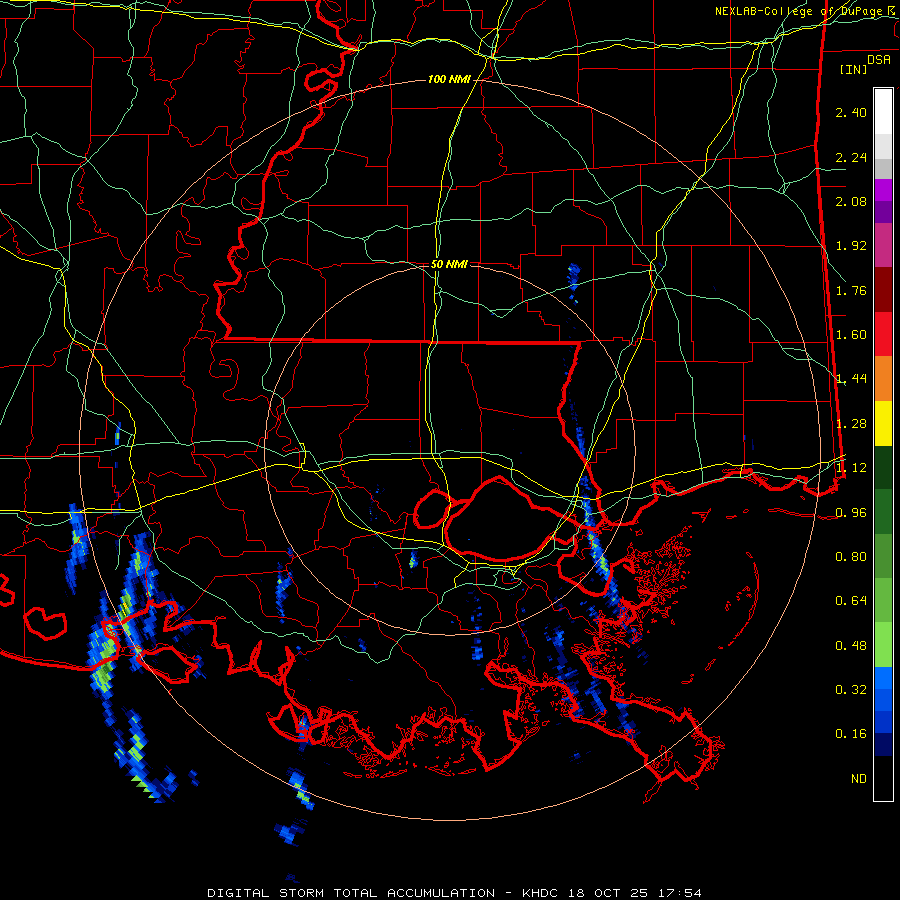Click the 0.16 legend value
Screen dimensions: 900x900
click(x=851, y=734)
